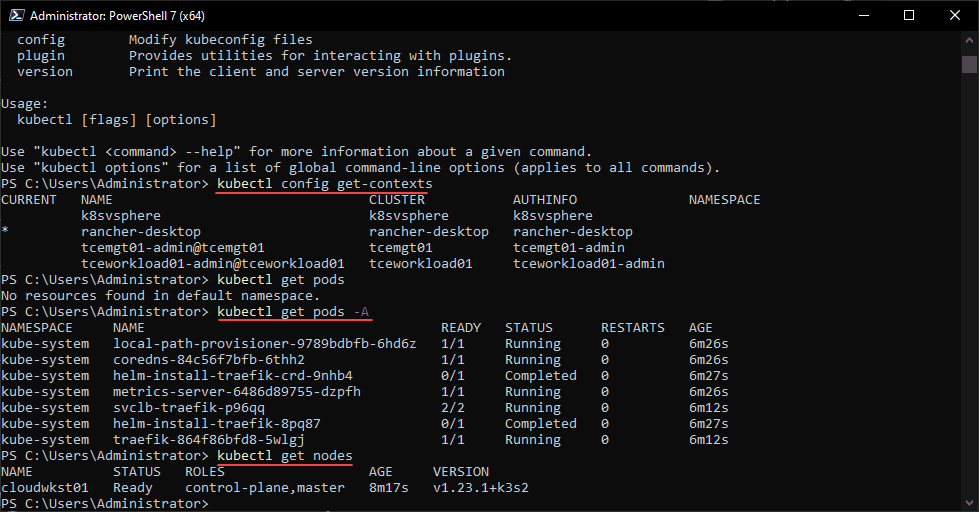Click the pod 'helm-install-traefik-8pq87'

tap(217, 424)
